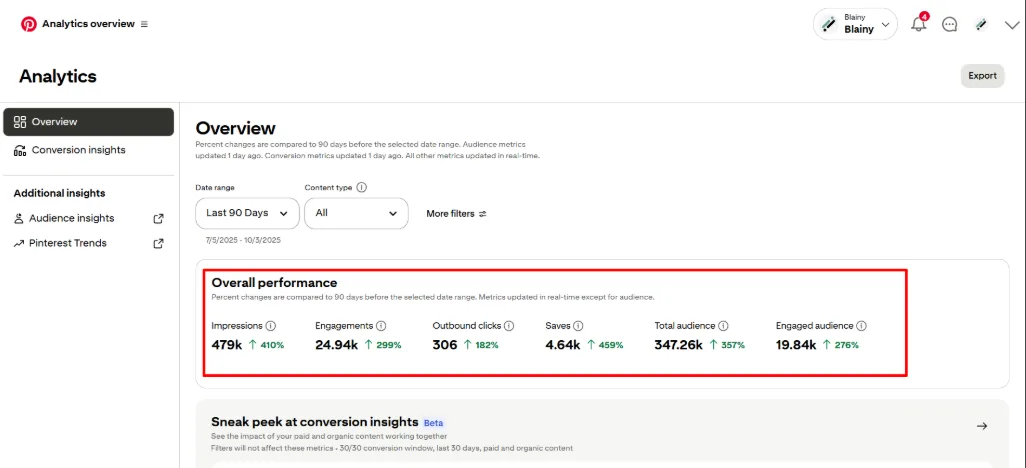The image size is (1026, 468).
Task: Click the external link icon next to Audience insights
Action: tap(158, 219)
